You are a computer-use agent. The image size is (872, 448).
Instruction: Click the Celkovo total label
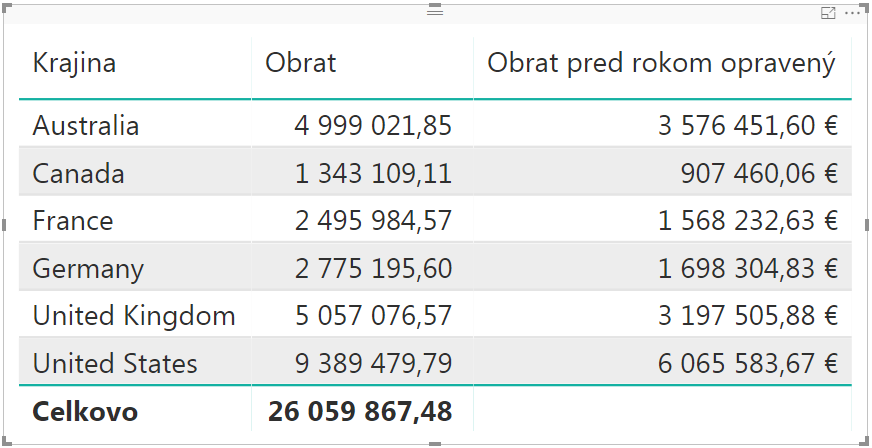click(85, 411)
